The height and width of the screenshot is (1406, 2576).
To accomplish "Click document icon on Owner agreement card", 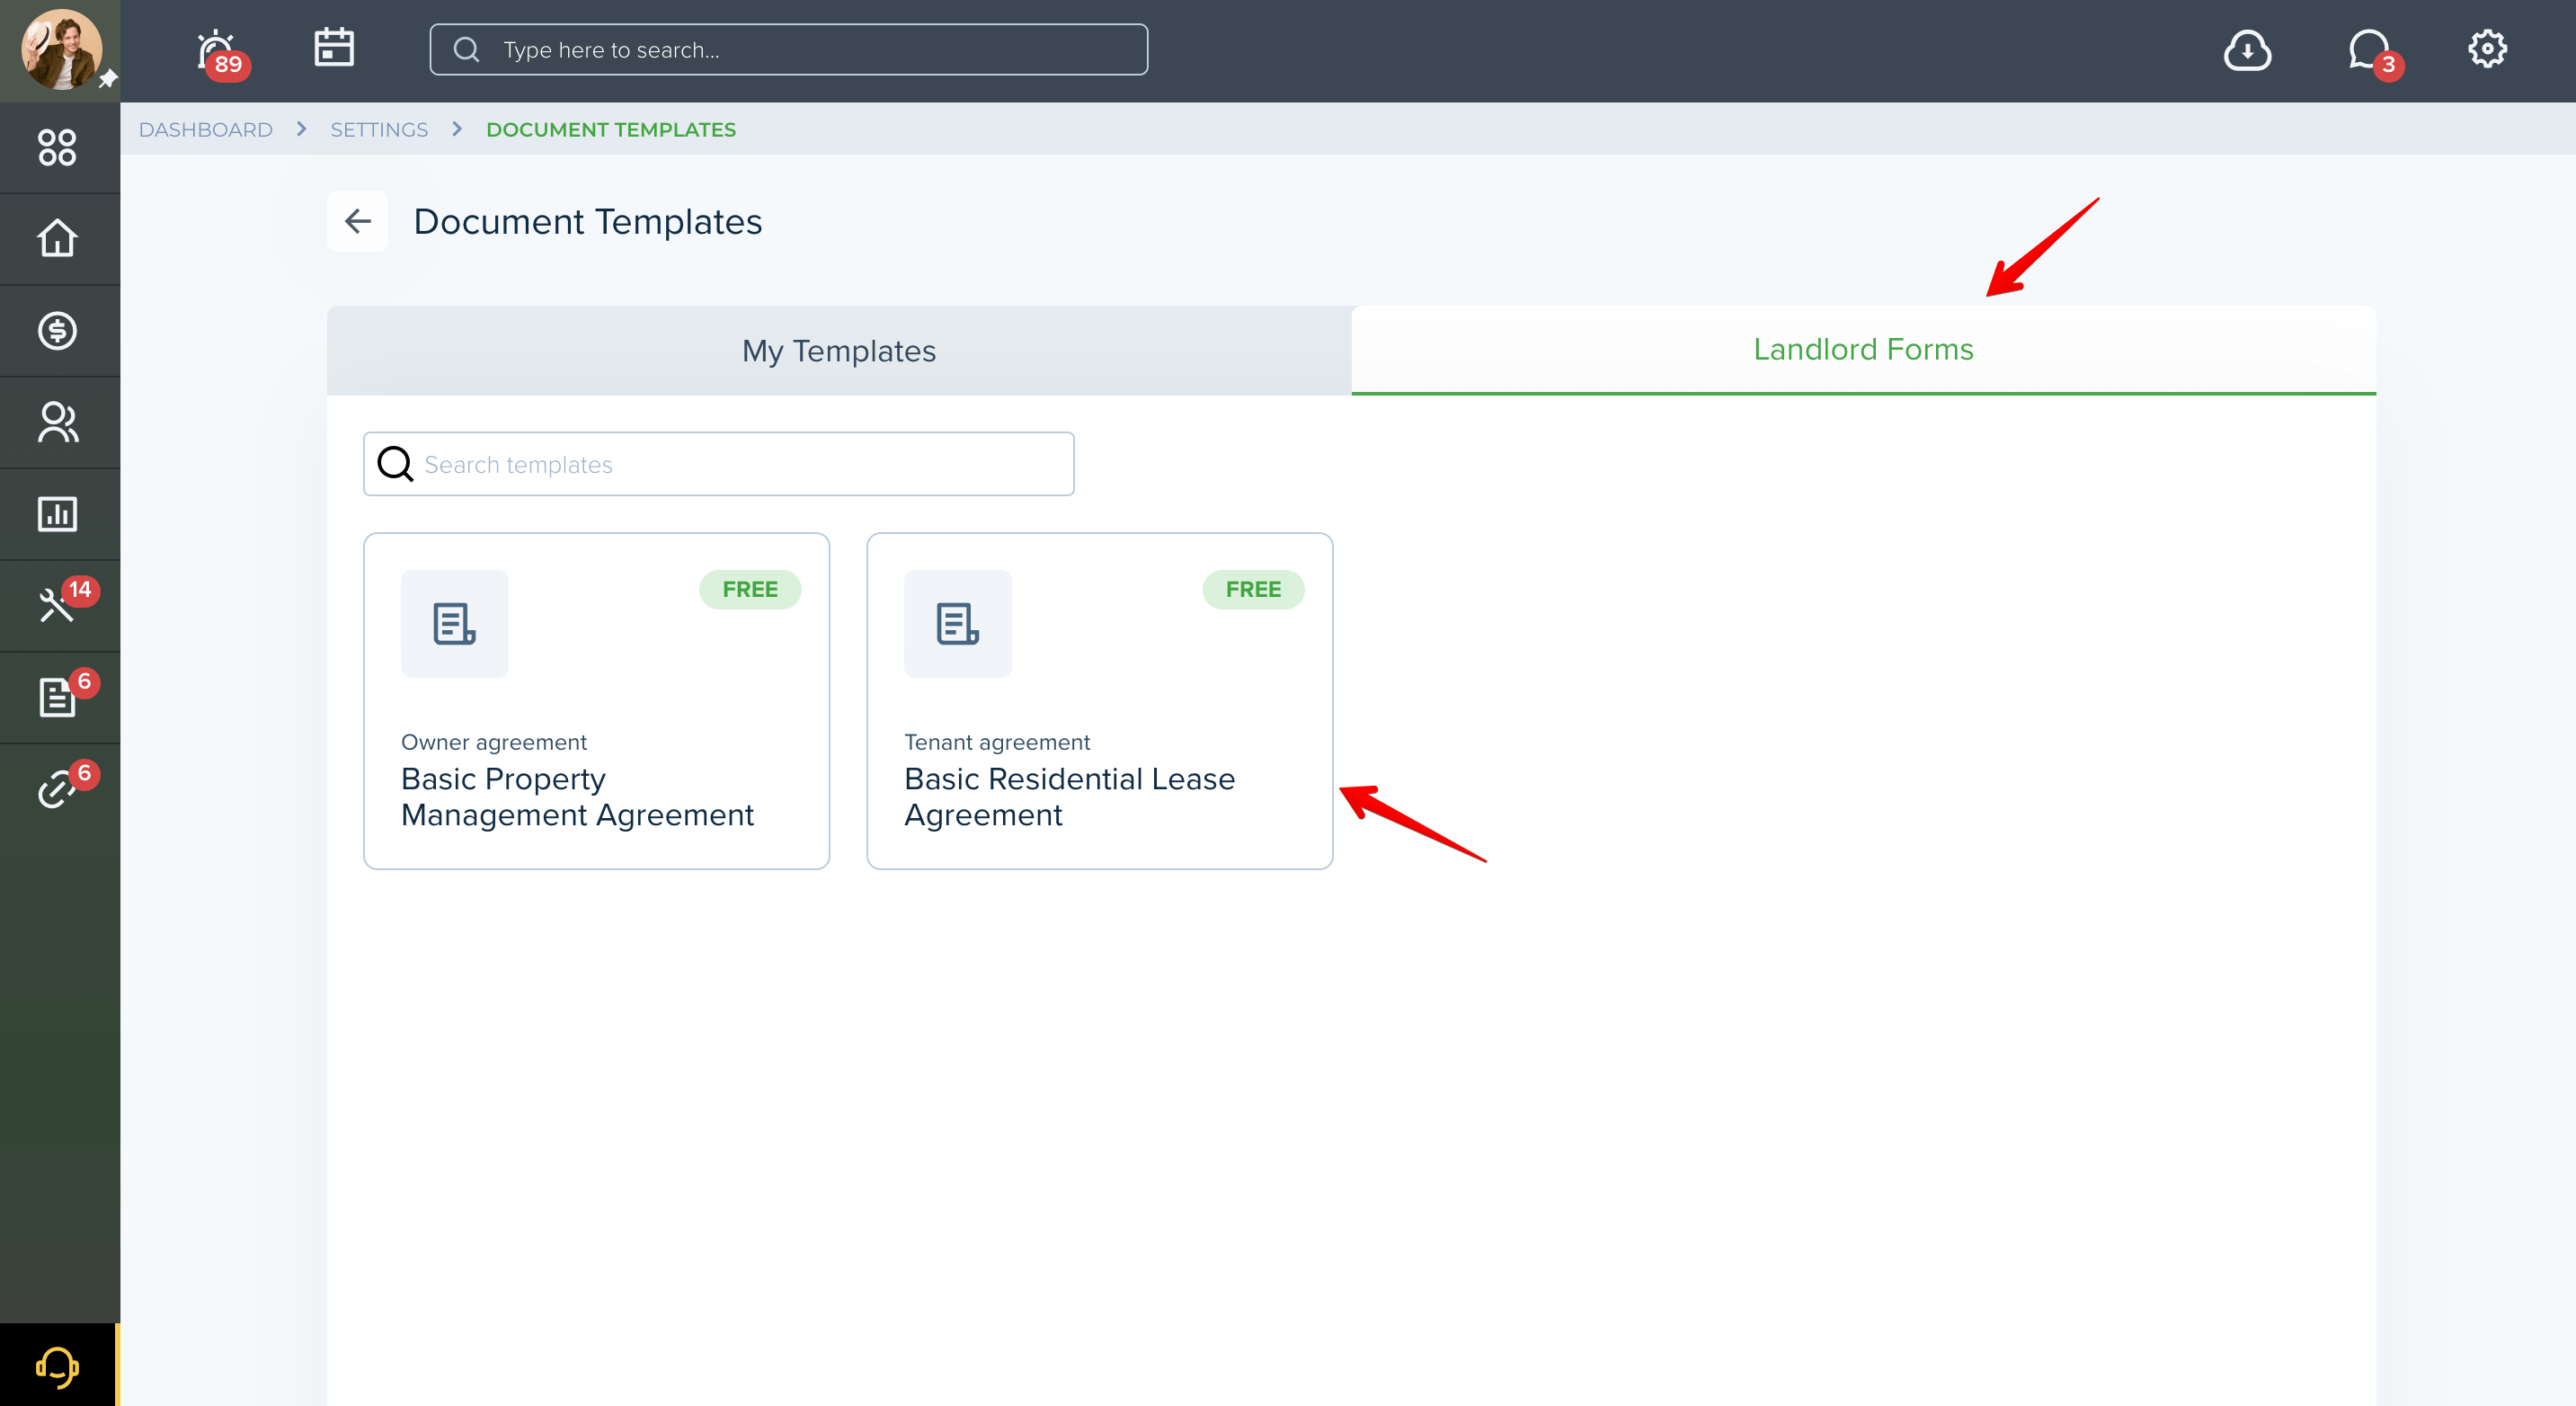I will [x=455, y=624].
